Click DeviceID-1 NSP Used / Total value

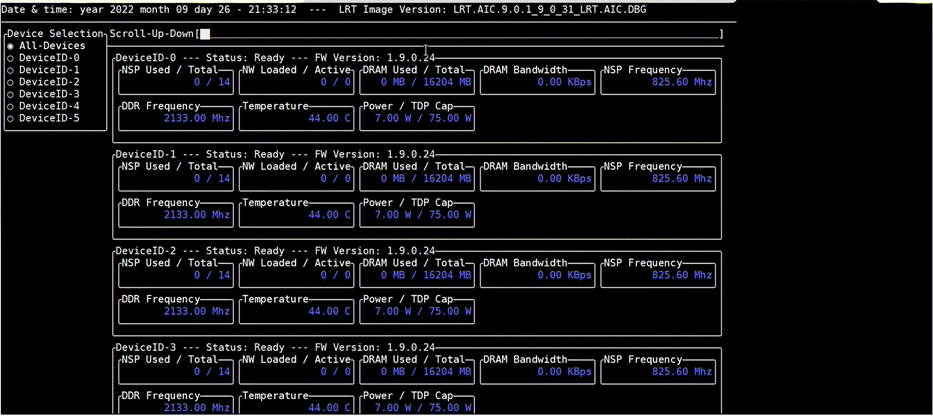point(212,179)
